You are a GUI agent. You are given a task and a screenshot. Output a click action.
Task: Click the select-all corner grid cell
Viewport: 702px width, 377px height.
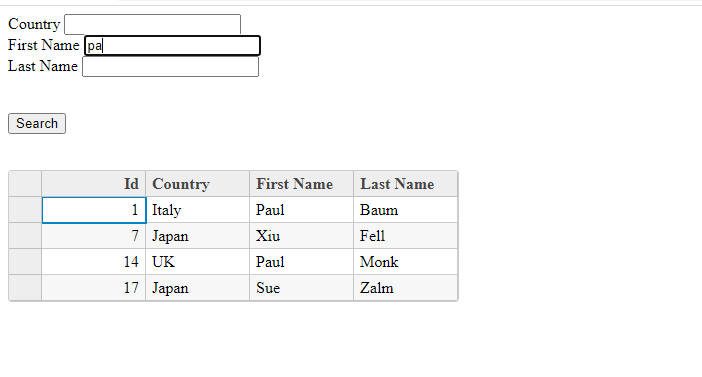point(25,184)
